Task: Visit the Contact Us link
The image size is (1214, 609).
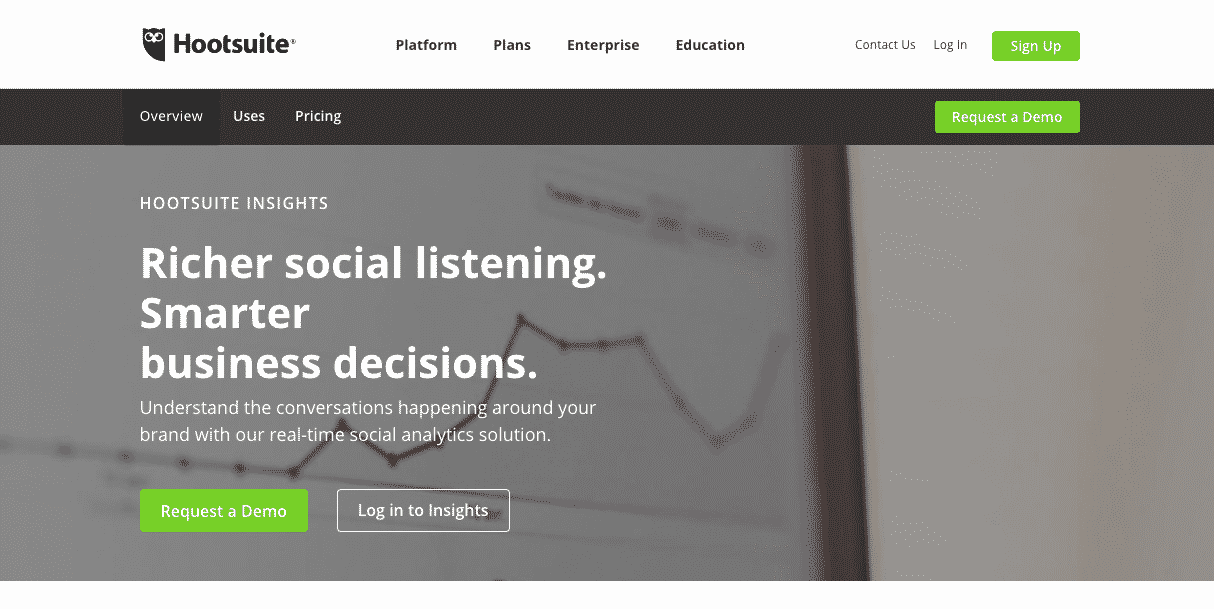Action: (885, 45)
